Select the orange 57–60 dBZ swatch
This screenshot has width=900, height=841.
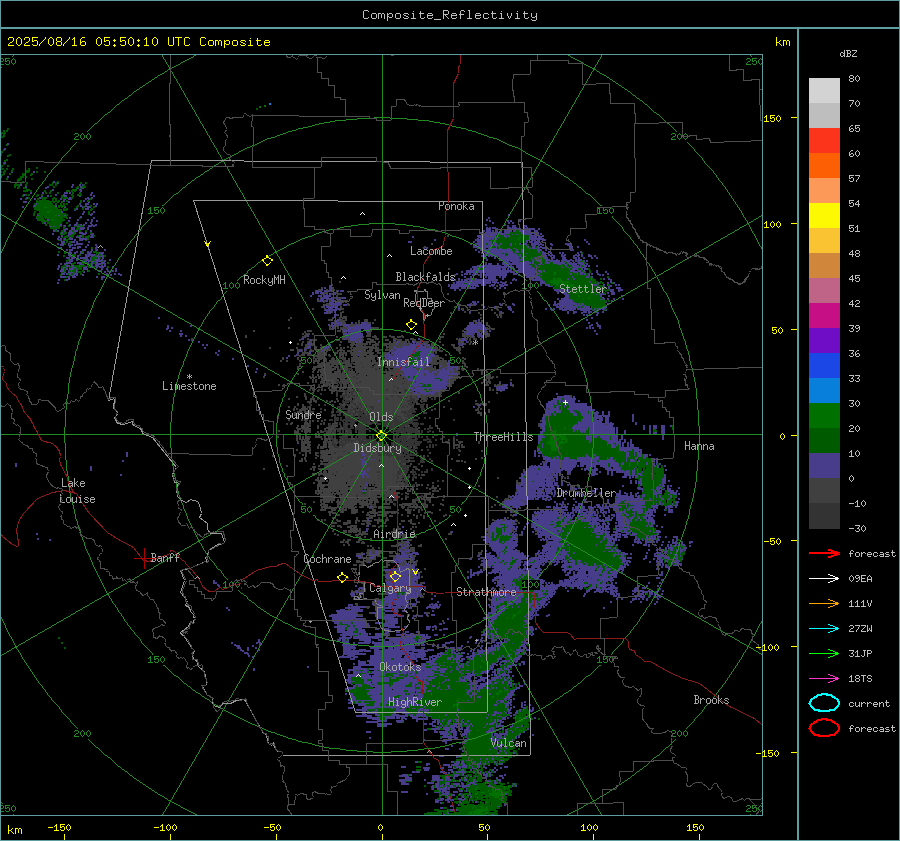pyautogui.click(x=824, y=166)
